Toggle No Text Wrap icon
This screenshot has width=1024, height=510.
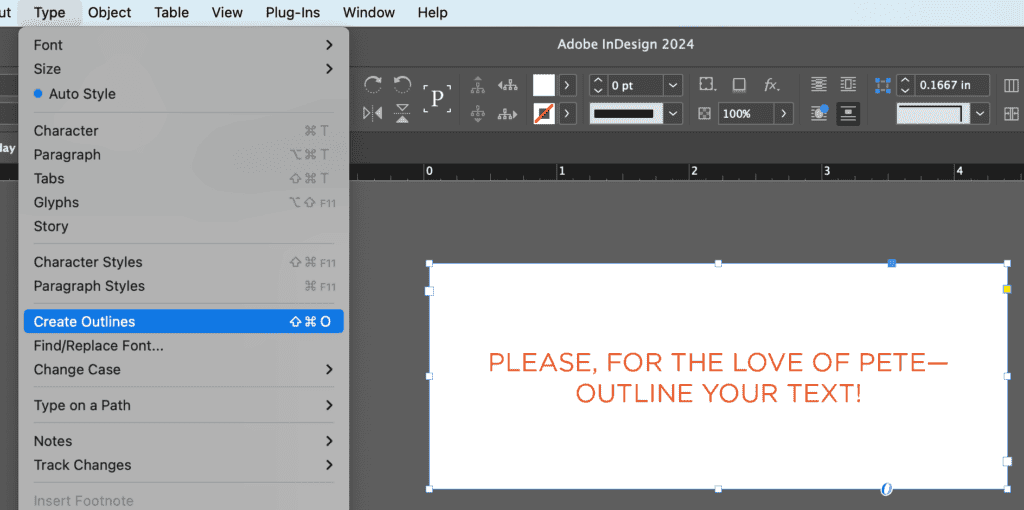click(x=818, y=85)
